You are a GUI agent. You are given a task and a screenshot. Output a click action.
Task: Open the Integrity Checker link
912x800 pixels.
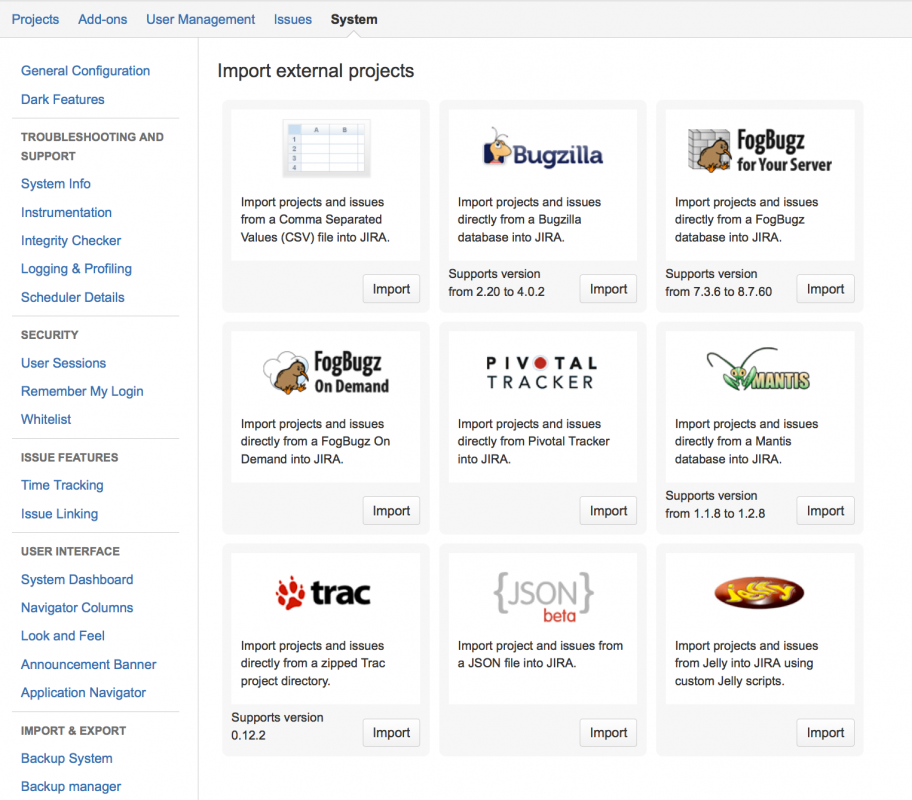[x=71, y=241]
